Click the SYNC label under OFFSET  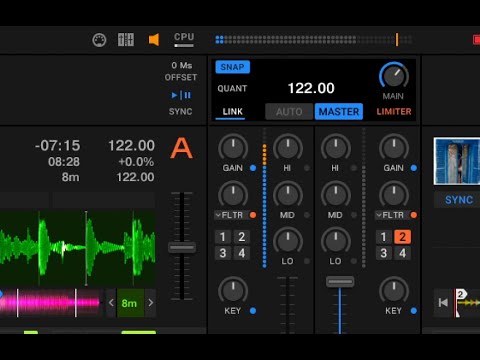coord(180,111)
